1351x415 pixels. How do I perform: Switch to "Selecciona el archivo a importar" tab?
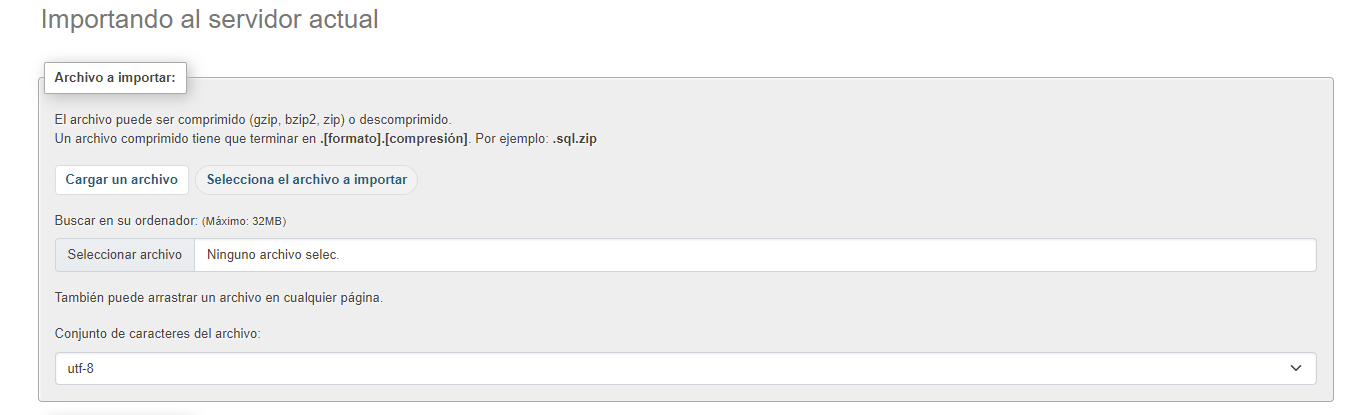click(306, 180)
